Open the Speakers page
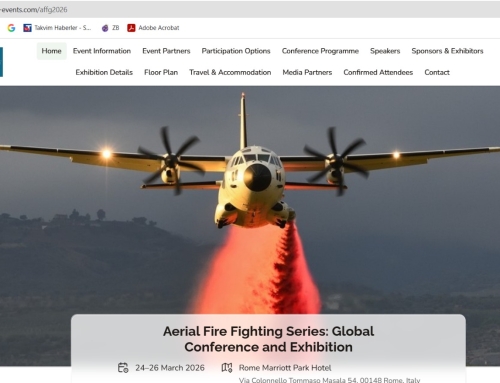Viewport: 500px width, 383px height. (385, 51)
